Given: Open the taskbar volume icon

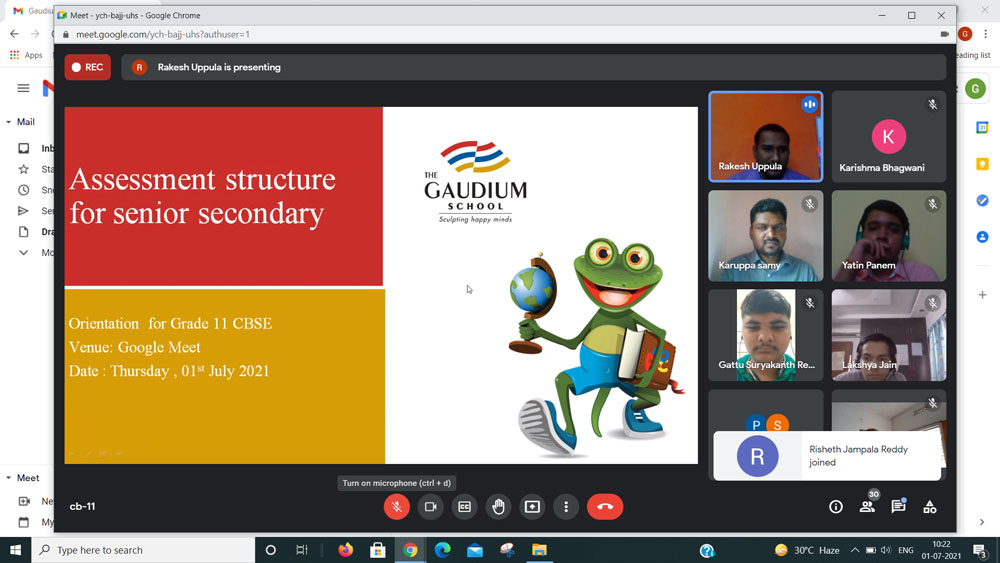Looking at the screenshot, I should point(886,550).
